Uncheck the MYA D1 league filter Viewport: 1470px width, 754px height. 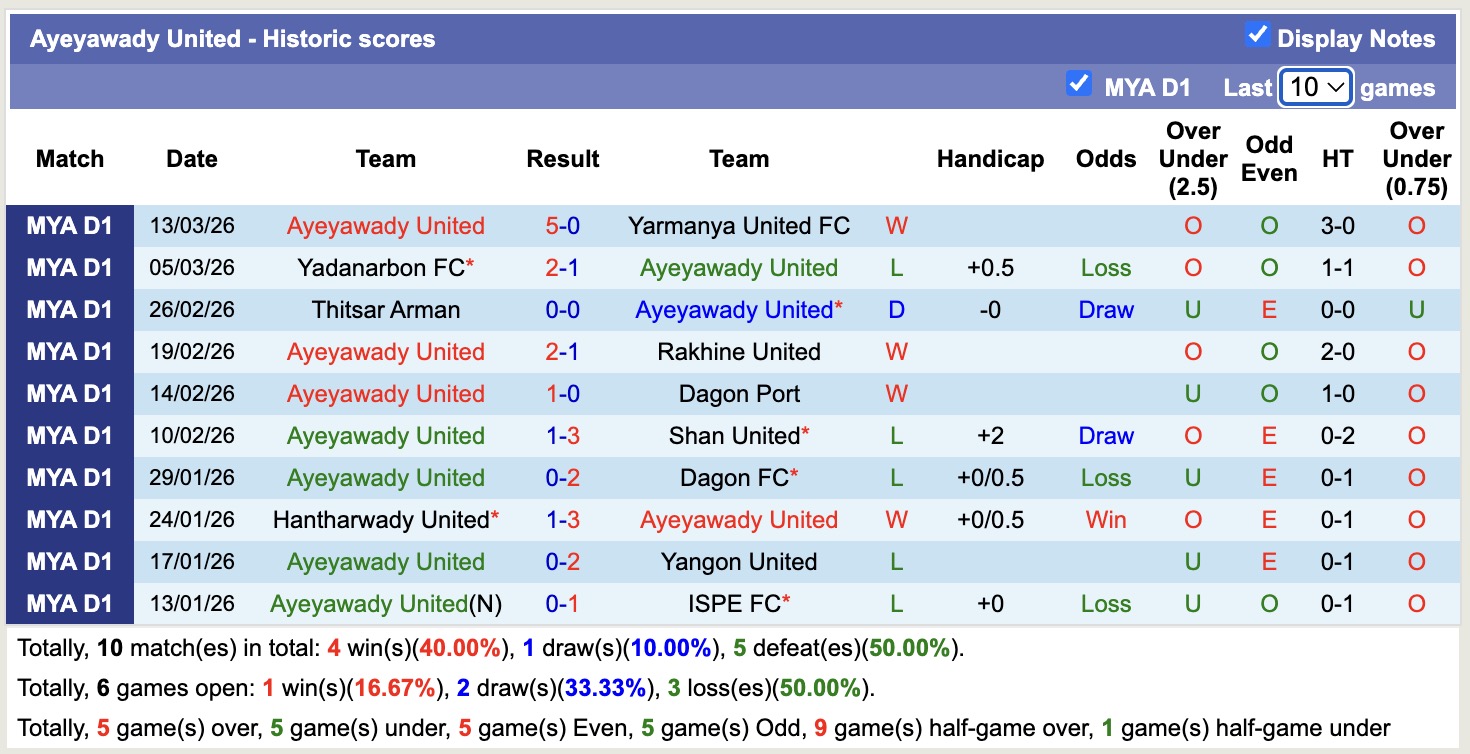click(x=1078, y=86)
